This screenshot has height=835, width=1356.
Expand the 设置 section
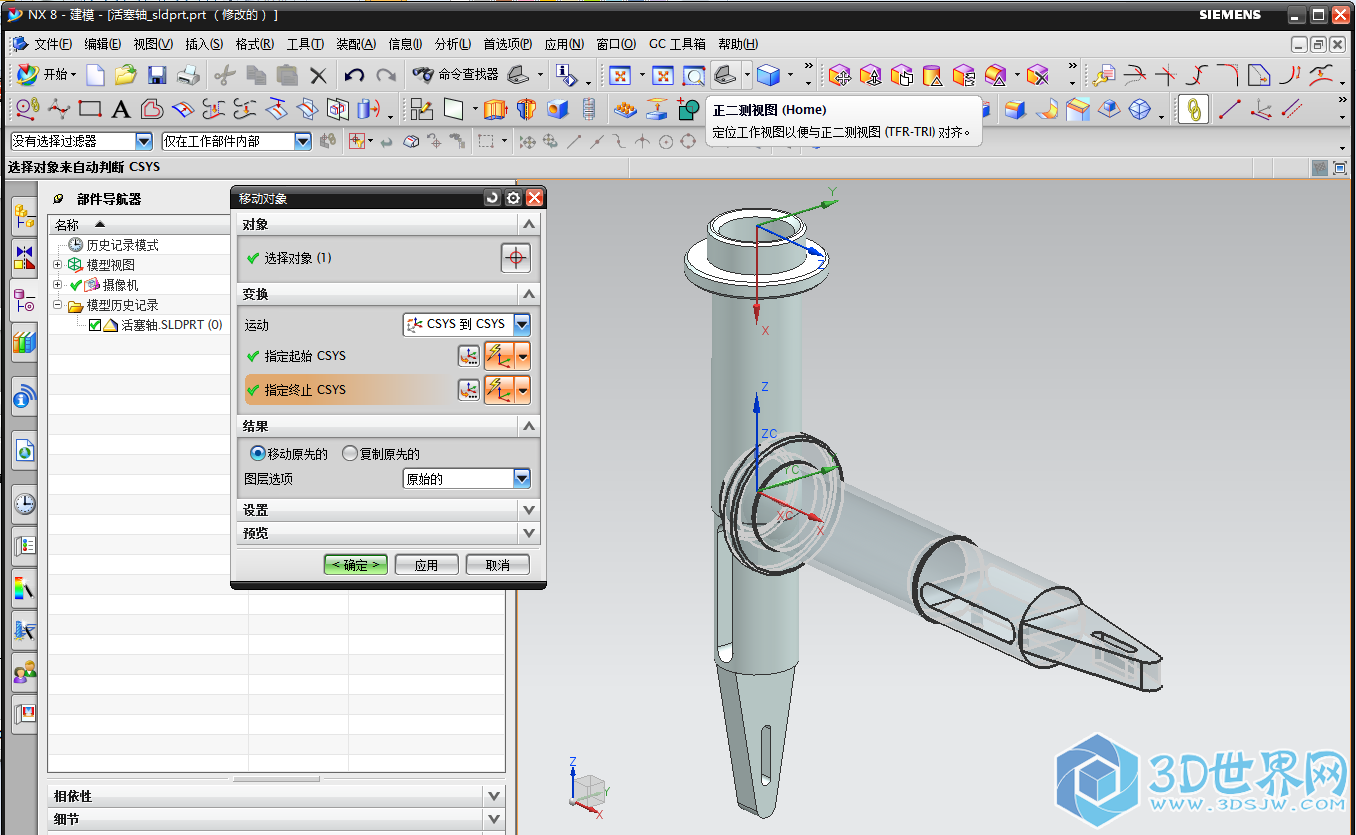click(529, 510)
